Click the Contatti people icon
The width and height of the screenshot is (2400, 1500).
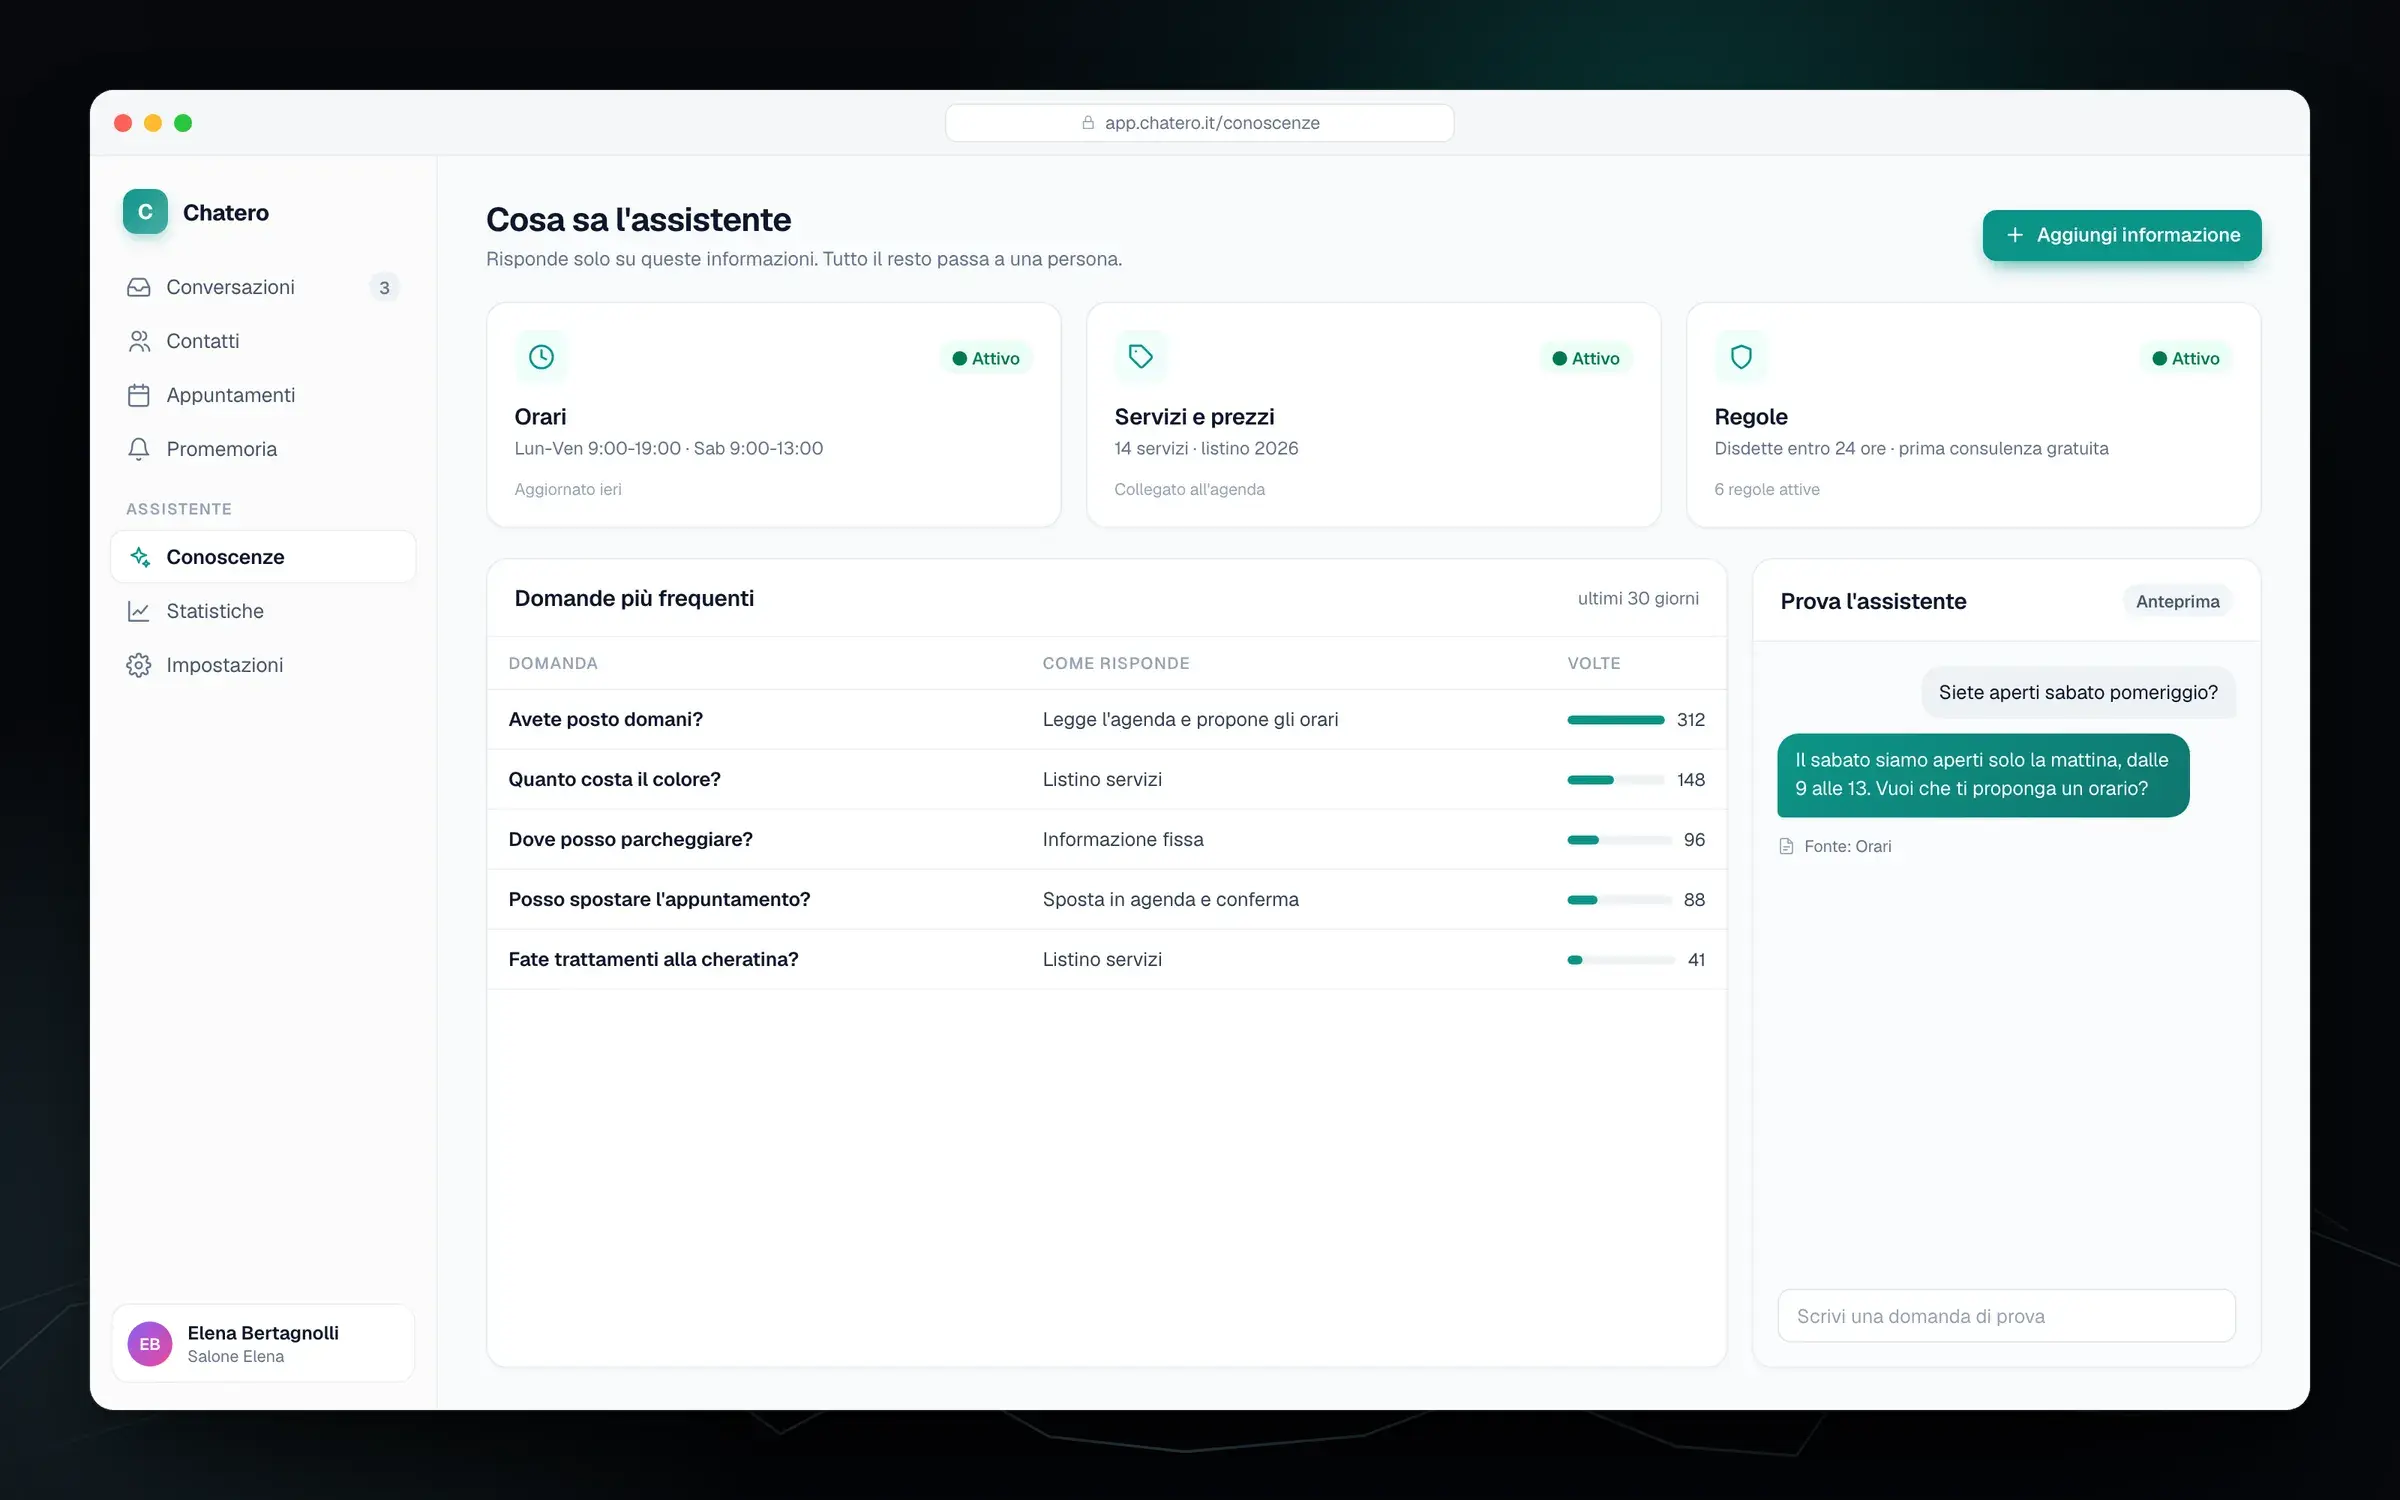139,341
